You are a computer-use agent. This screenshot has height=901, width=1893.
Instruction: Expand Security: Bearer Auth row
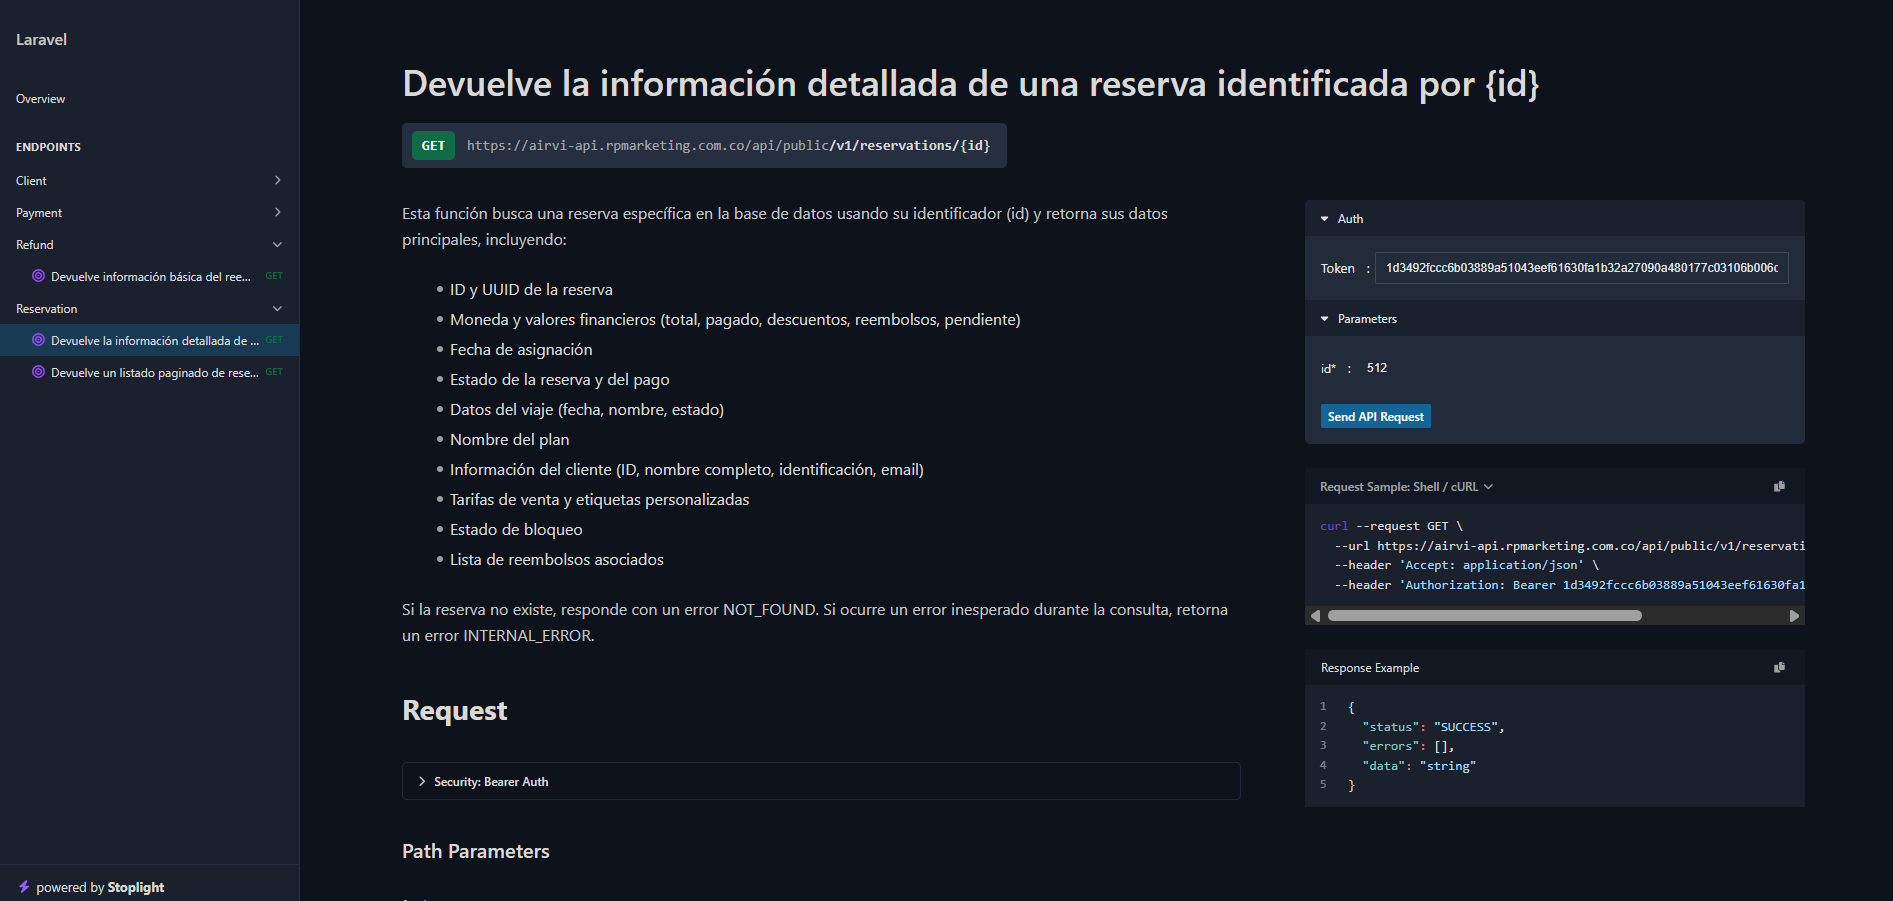(421, 782)
